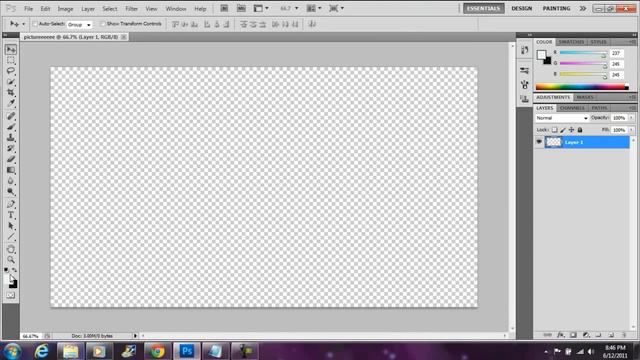Add a layer style with the fx icon
The image size is (640, 360).
561,335
